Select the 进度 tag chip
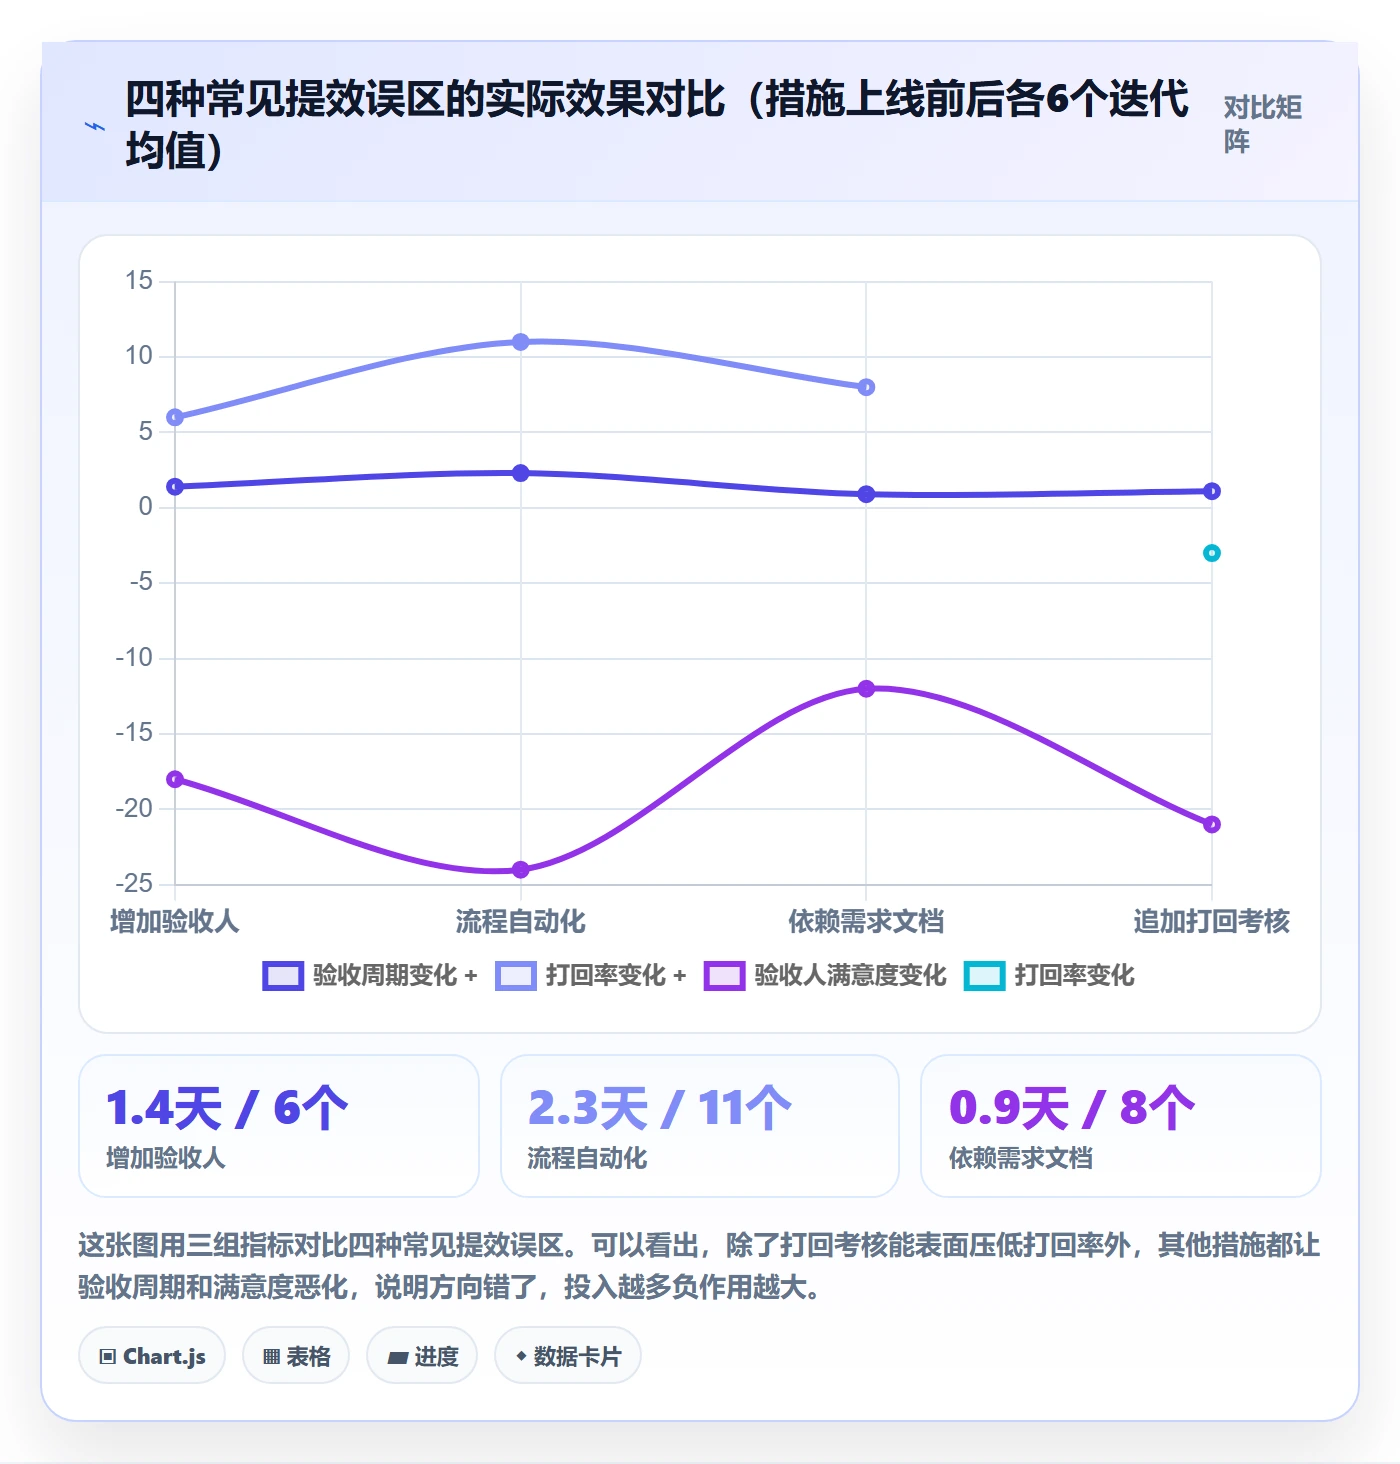The image size is (1400, 1464). (x=422, y=1356)
